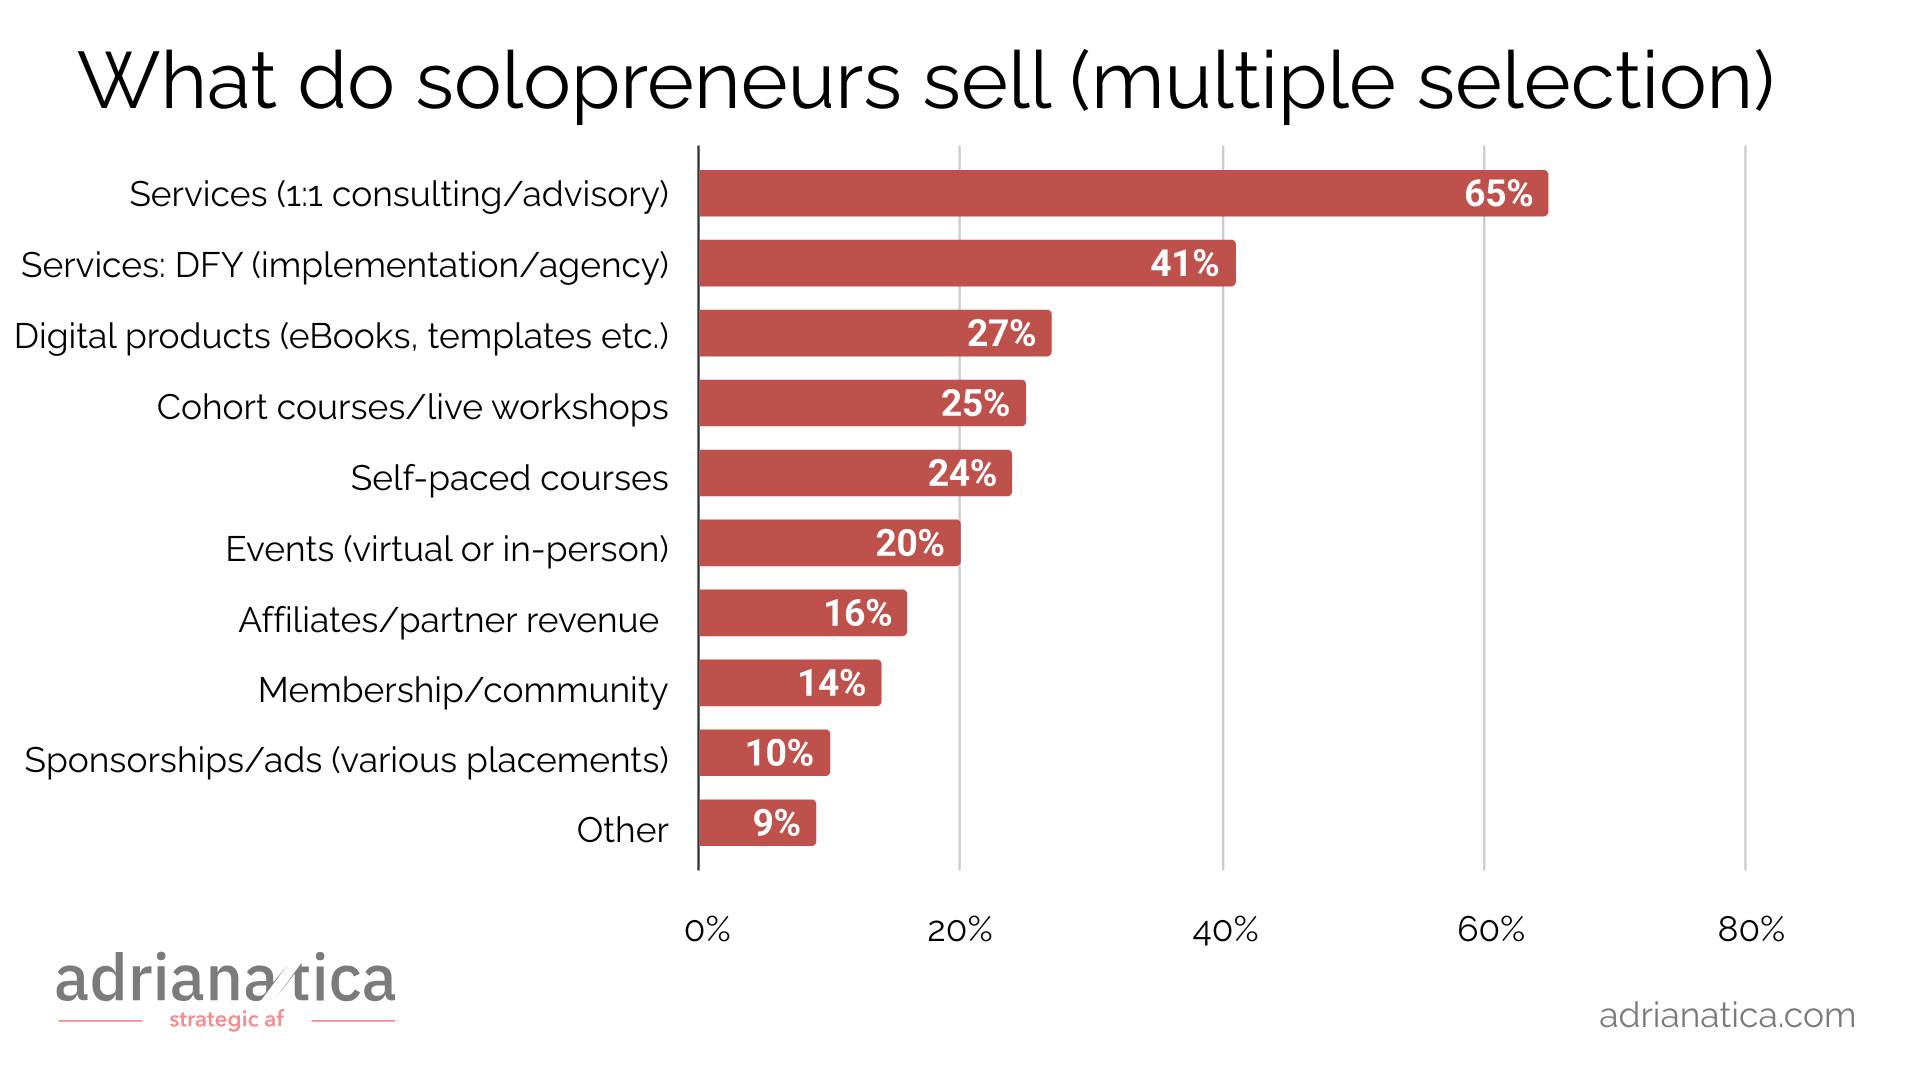Click the 24% self-paced courses bar
1920x1080 pixels.
(x=854, y=473)
